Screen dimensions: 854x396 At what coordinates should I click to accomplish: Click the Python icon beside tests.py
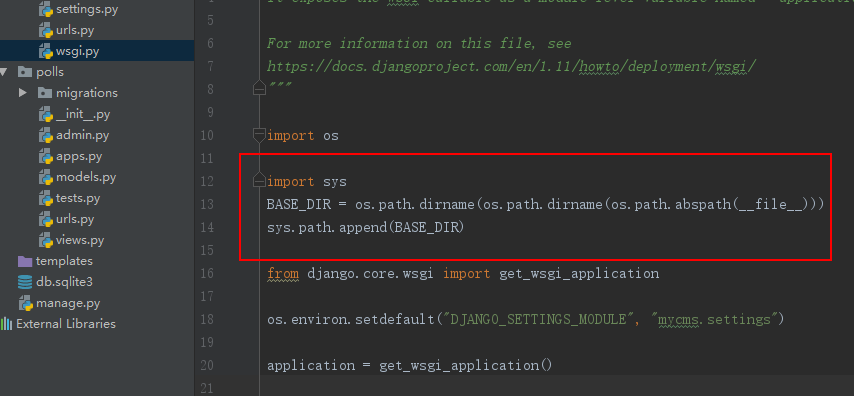(45, 199)
